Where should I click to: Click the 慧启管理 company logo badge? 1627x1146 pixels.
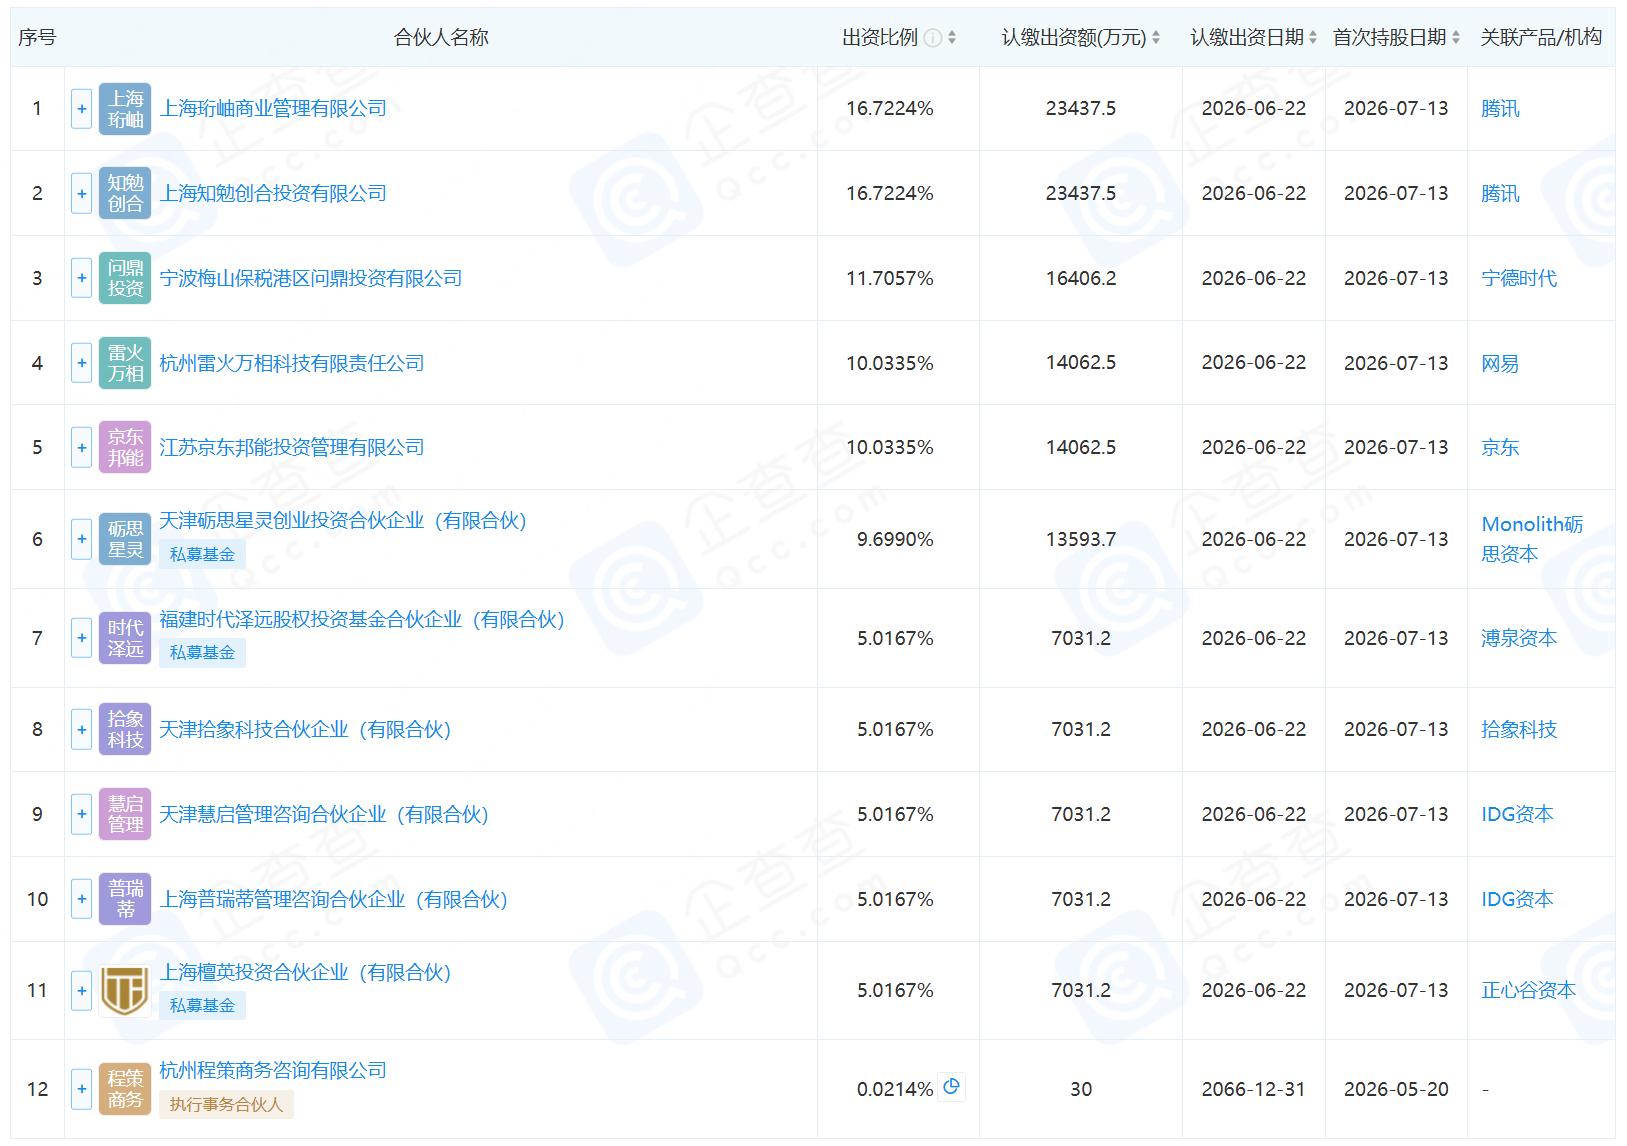point(125,814)
